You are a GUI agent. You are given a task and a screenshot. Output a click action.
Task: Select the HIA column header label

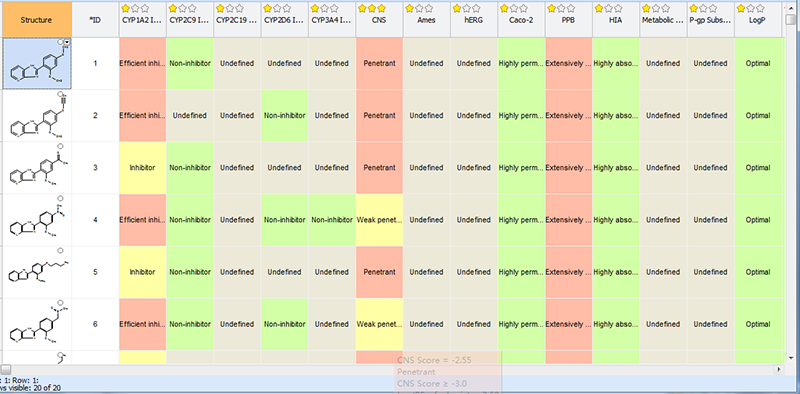point(616,20)
